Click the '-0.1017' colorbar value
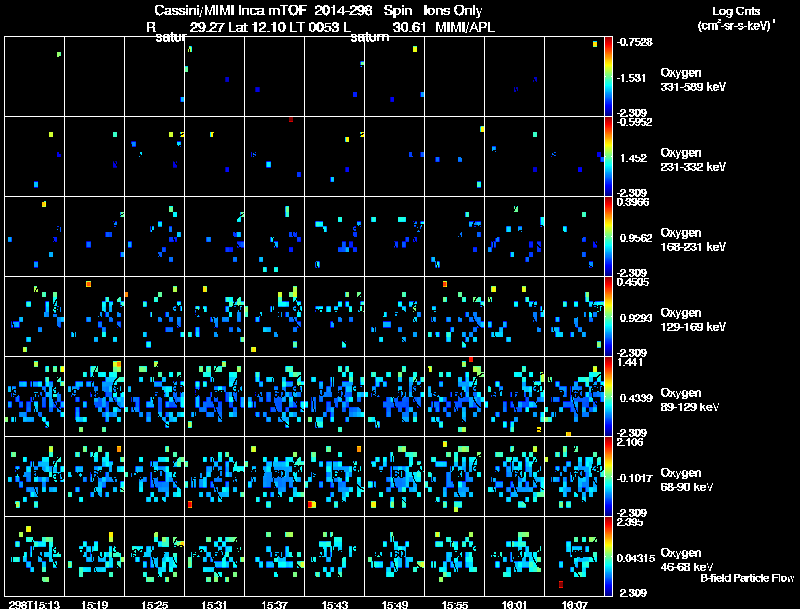This screenshot has width=800, height=609. 634,478
